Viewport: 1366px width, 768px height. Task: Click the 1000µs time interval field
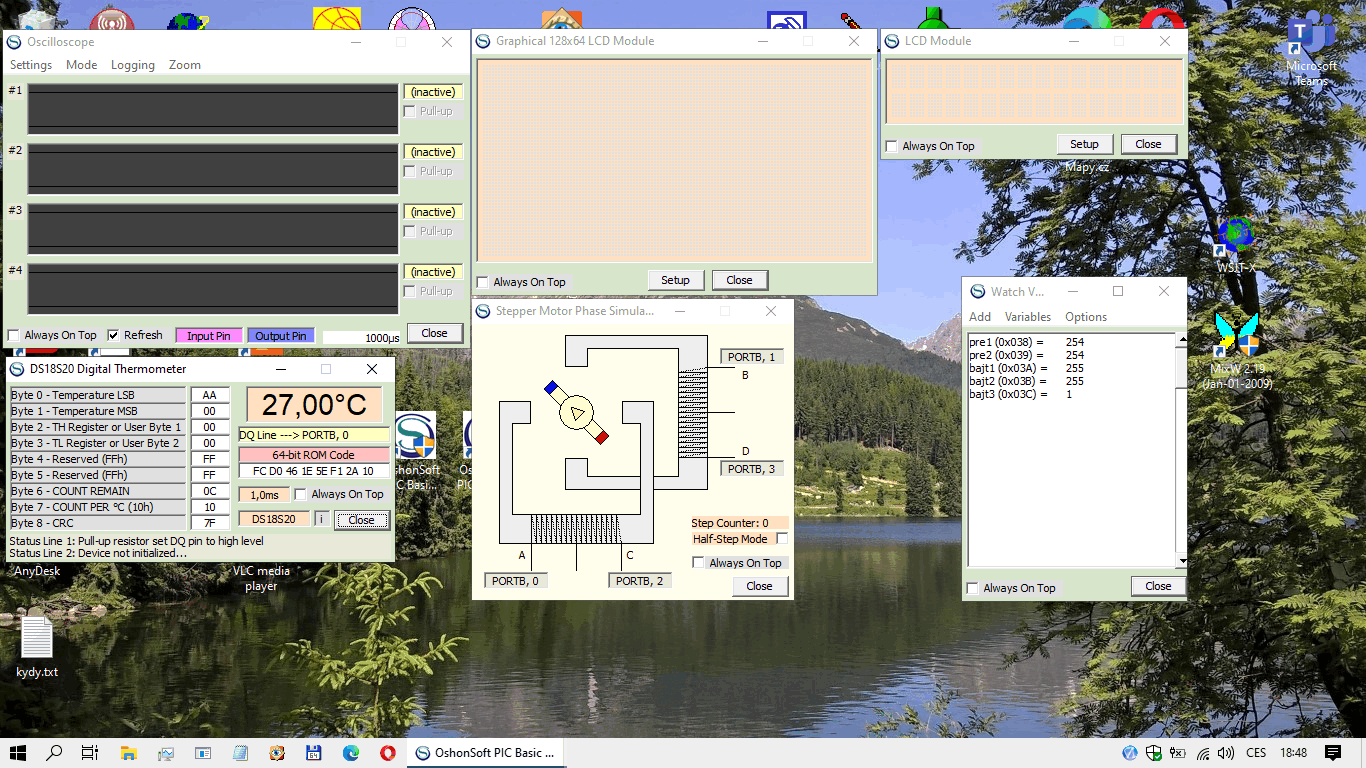[362, 337]
